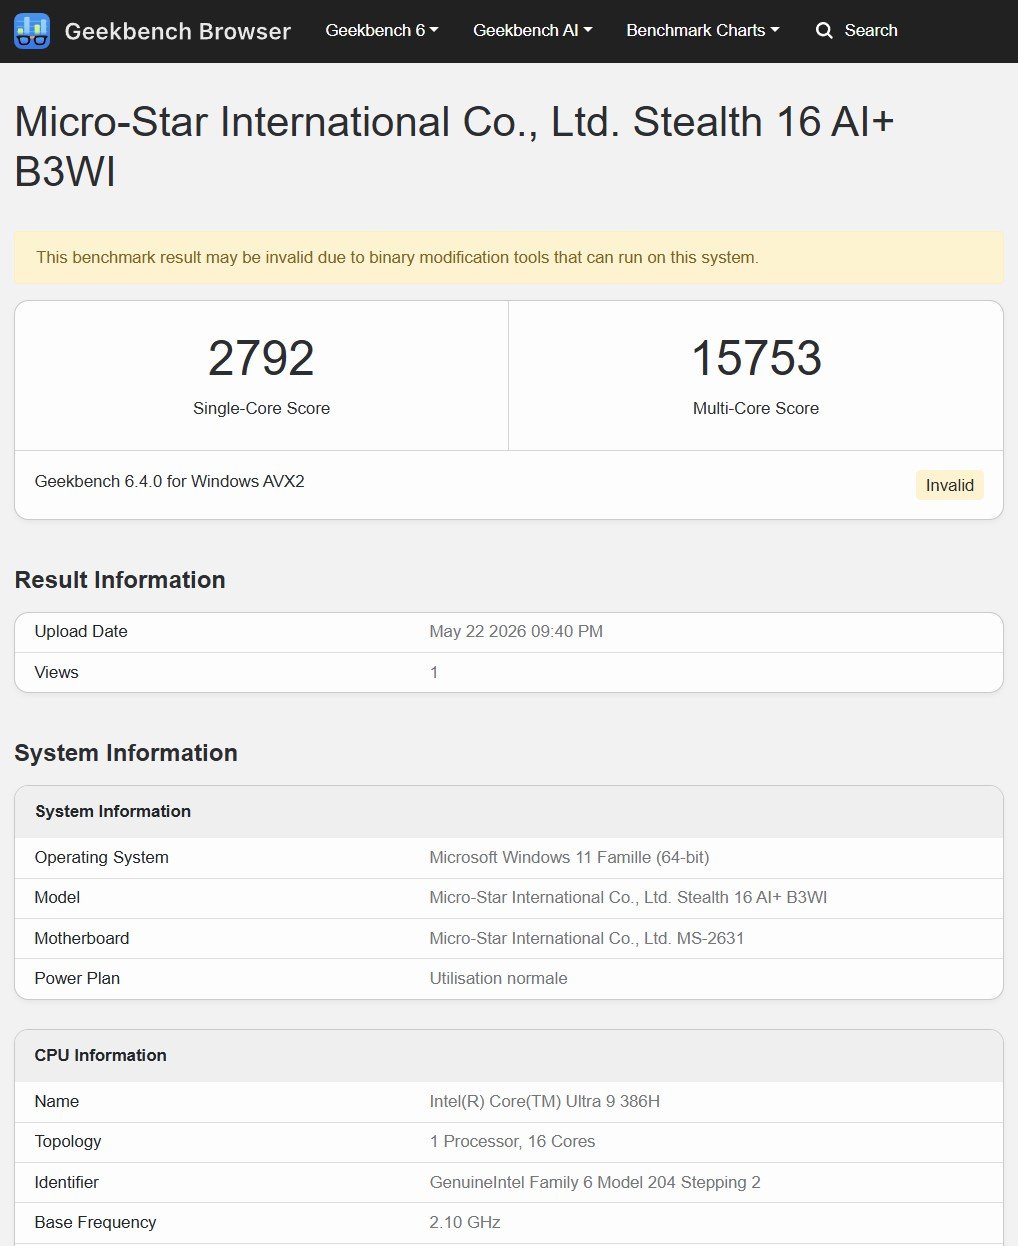Open the Geekbench Browser home link
Viewport: 1018px width, 1246px height.
[x=177, y=31]
